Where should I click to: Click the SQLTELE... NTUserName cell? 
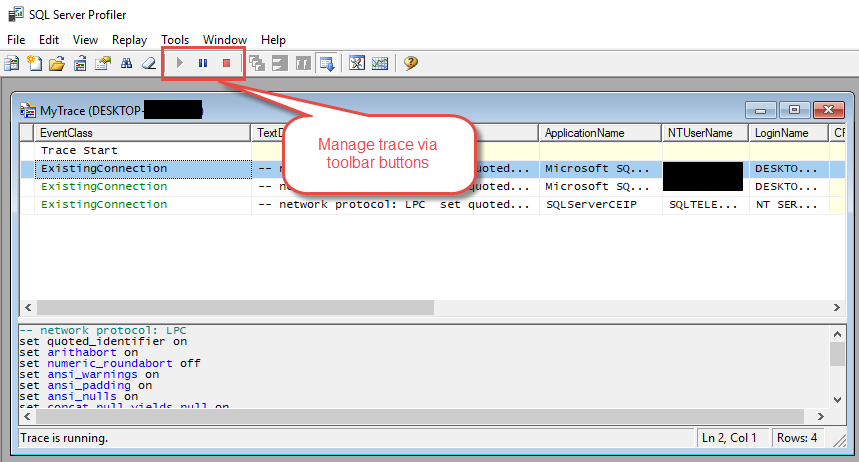tap(706, 204)
